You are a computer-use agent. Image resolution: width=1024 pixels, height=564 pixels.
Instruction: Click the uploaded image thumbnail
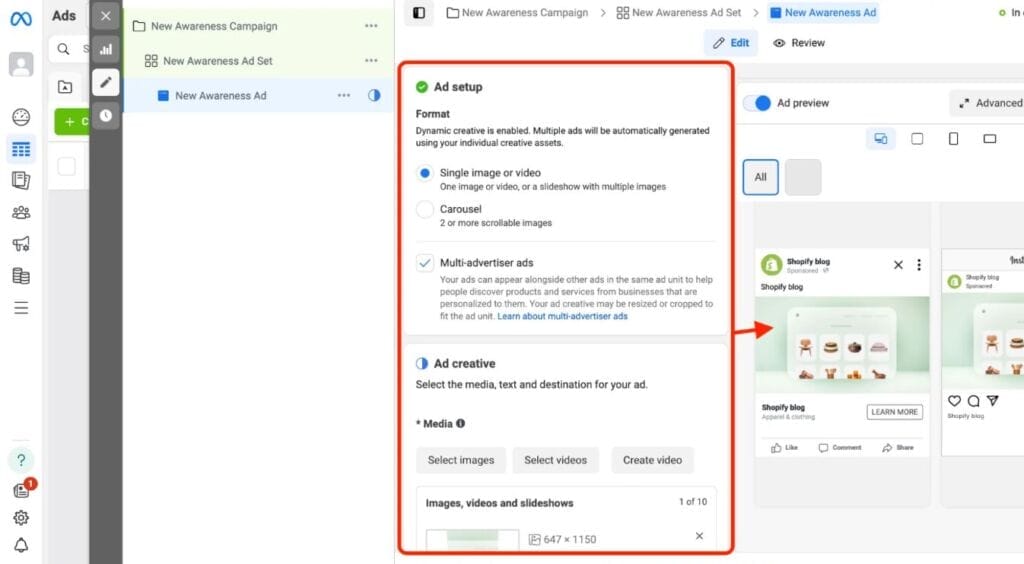(x=473, y=539)
